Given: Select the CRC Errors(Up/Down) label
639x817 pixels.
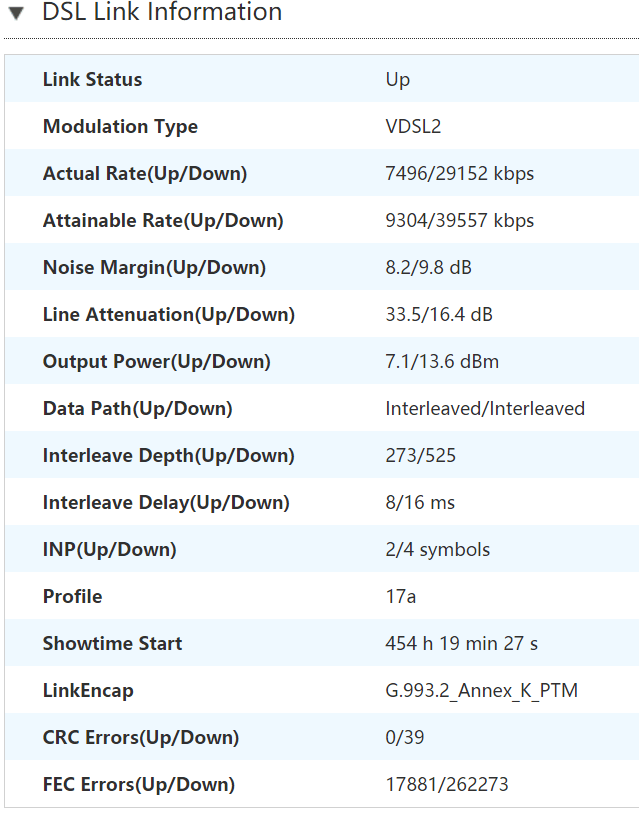Looking at the screenshot, I should click(x=140, y=738).
